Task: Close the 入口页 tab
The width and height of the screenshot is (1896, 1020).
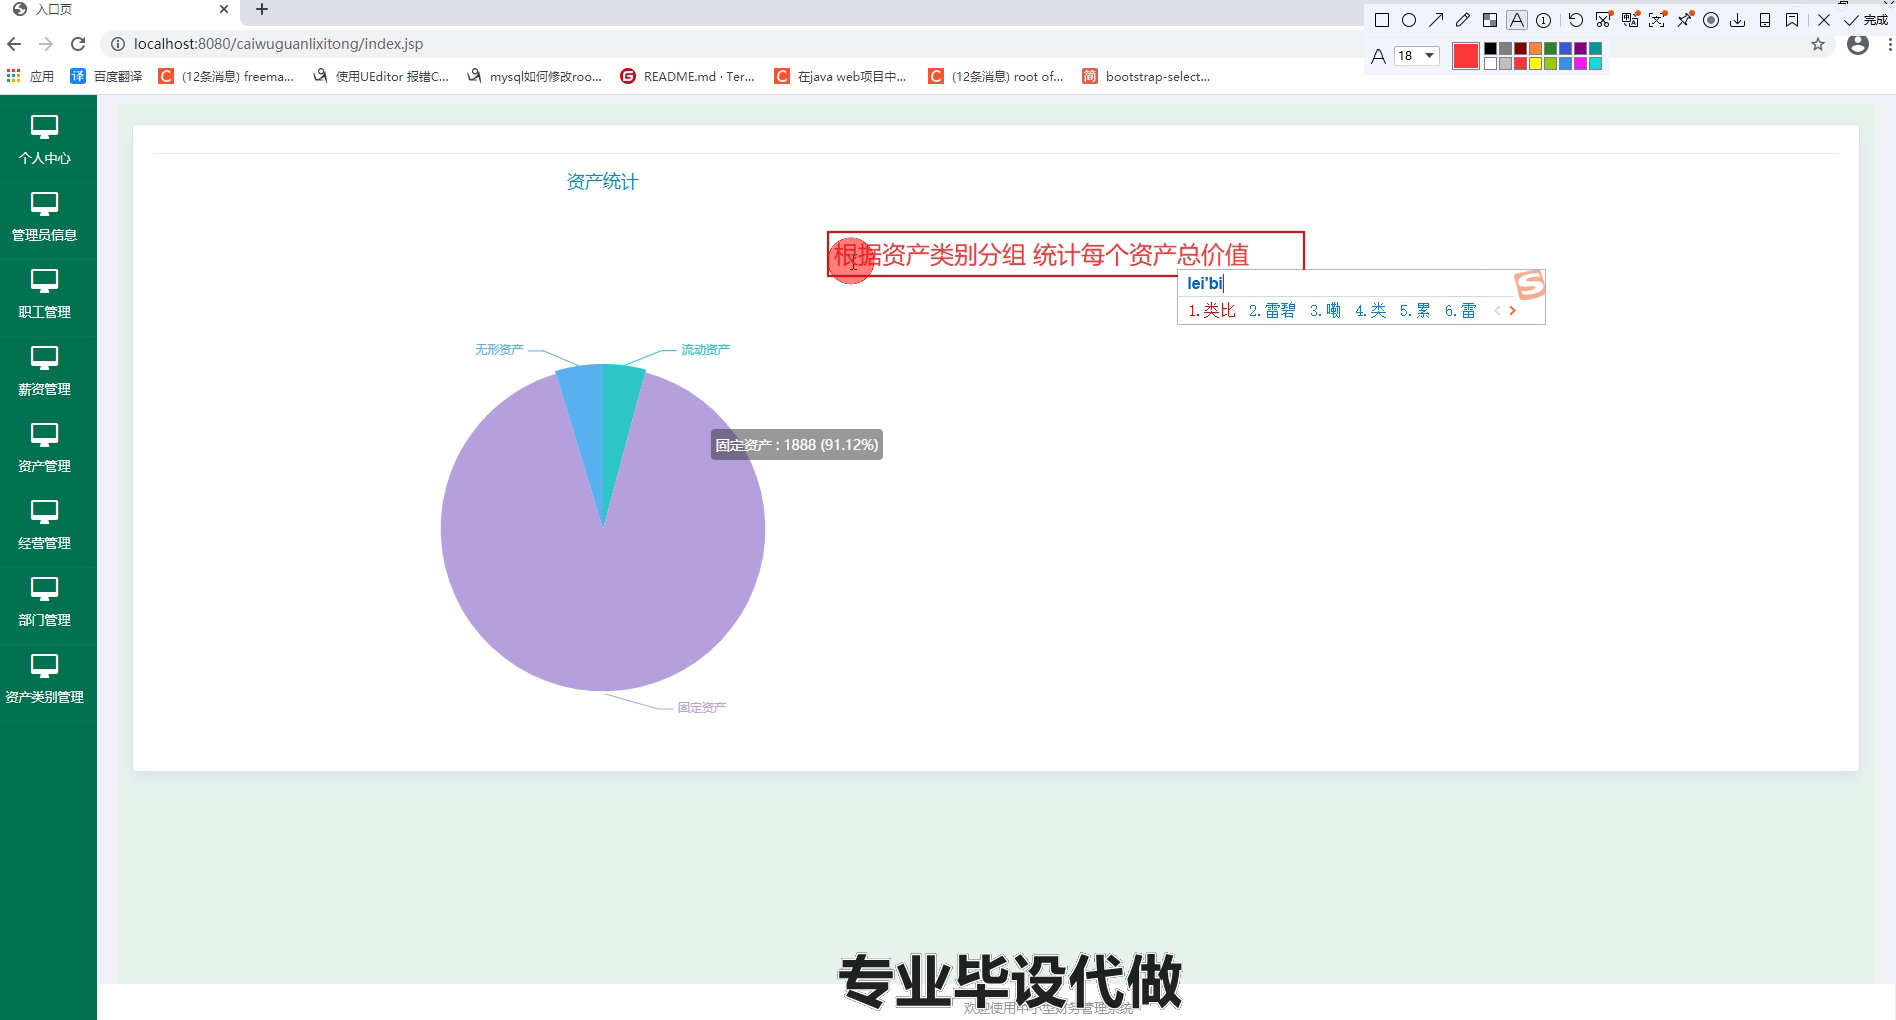Action: click(224, 10)
